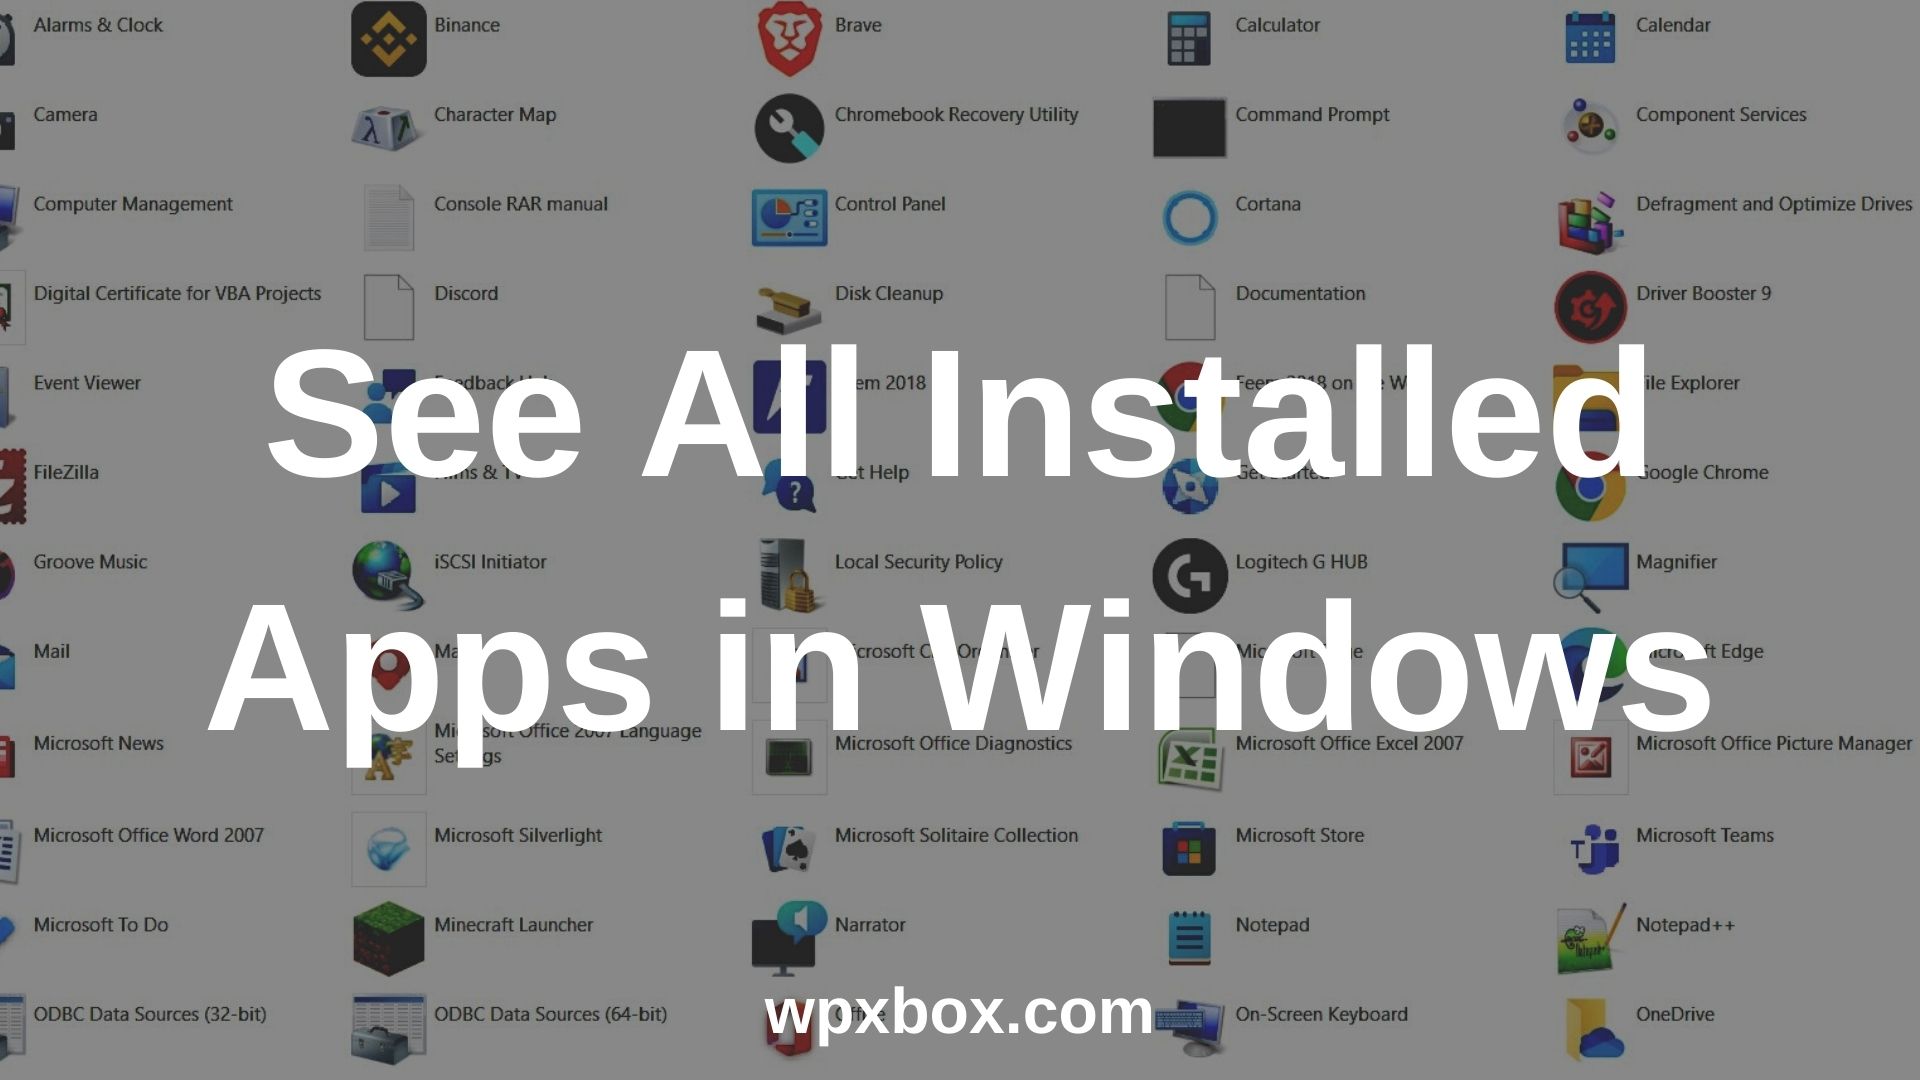Screen dimensions: 1920x1080
Task: Select Command Prompt entry
Action: 1311,113
